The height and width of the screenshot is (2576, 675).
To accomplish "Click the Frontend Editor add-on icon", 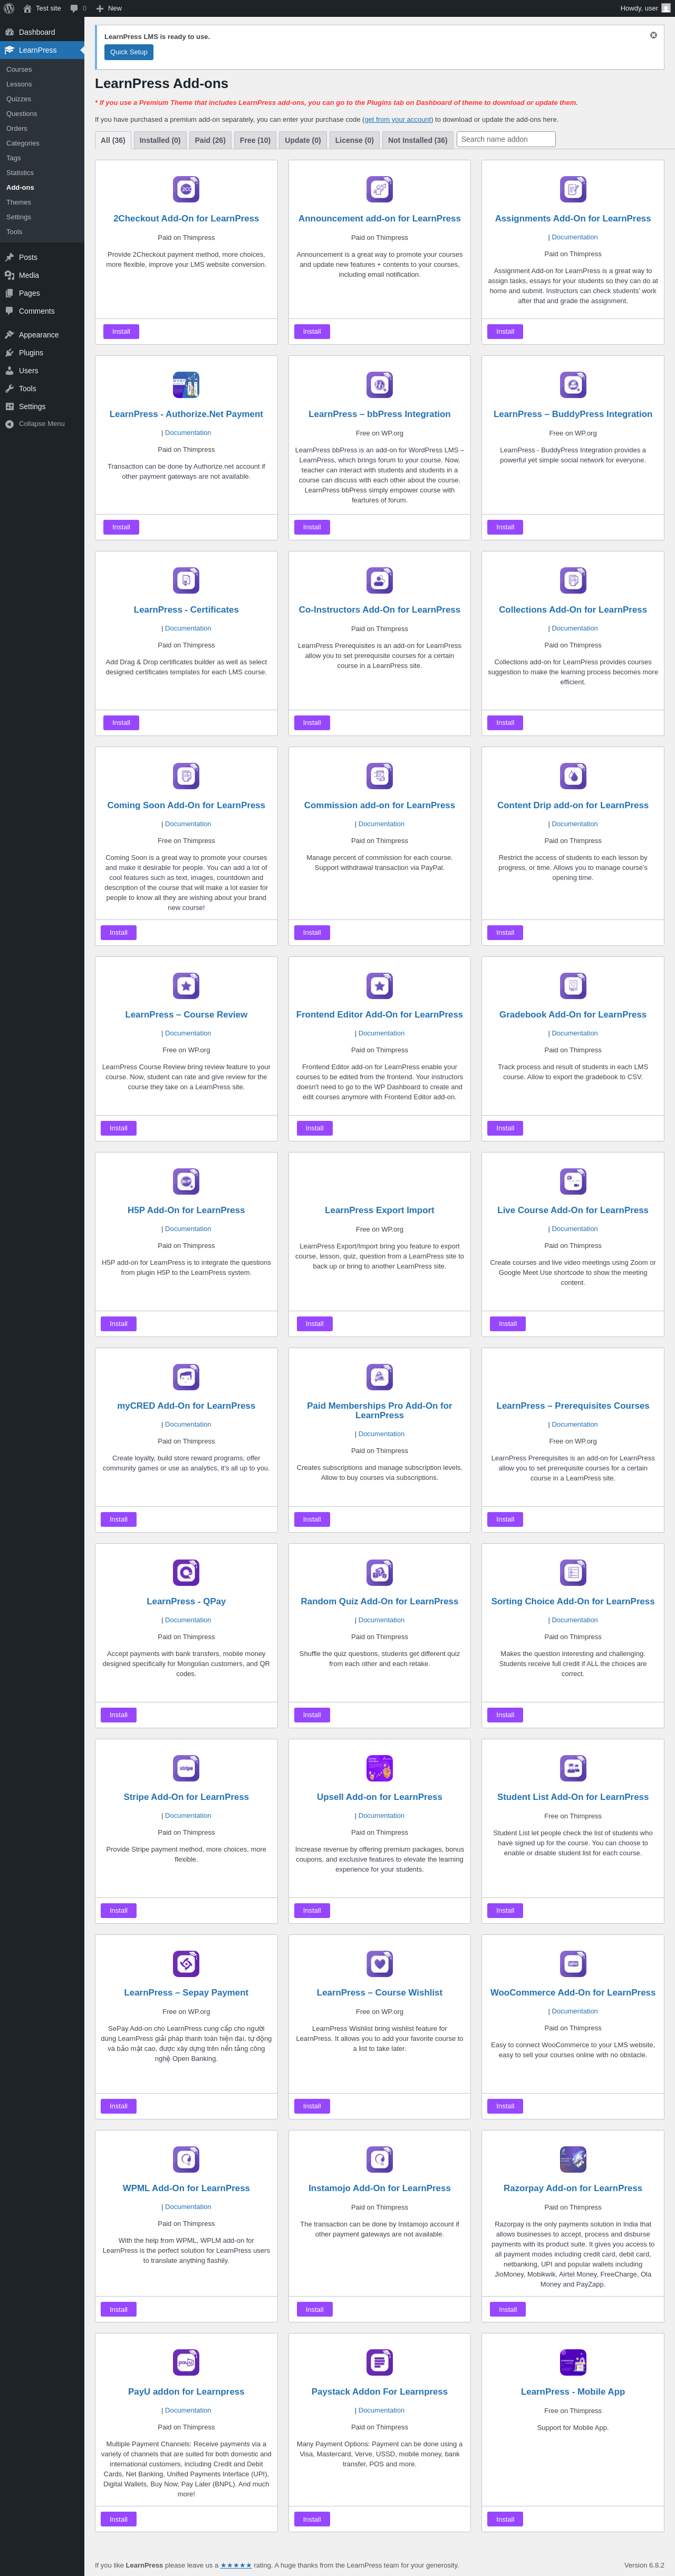I will click(379, 985).
